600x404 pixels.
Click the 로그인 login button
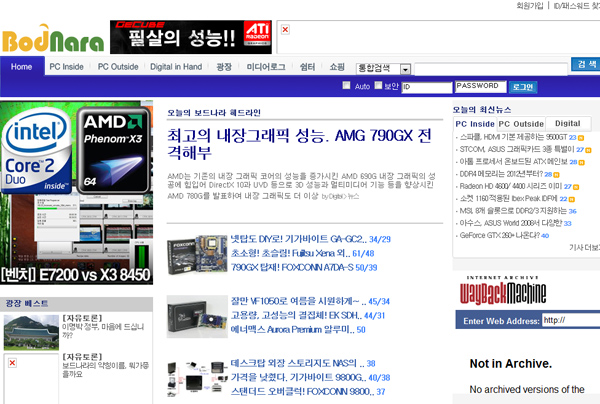tap(523, 87)
